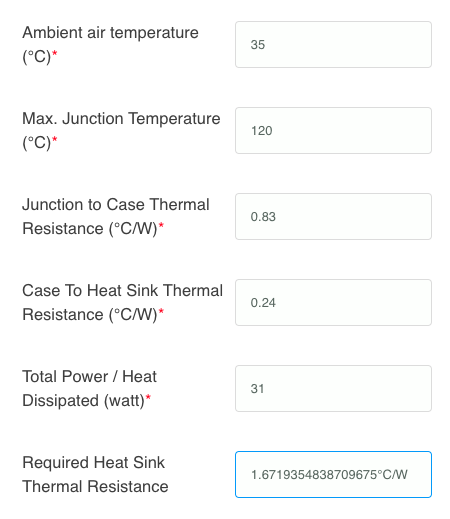Click the "Ambient air temperature" label text

tap(110, 33)
